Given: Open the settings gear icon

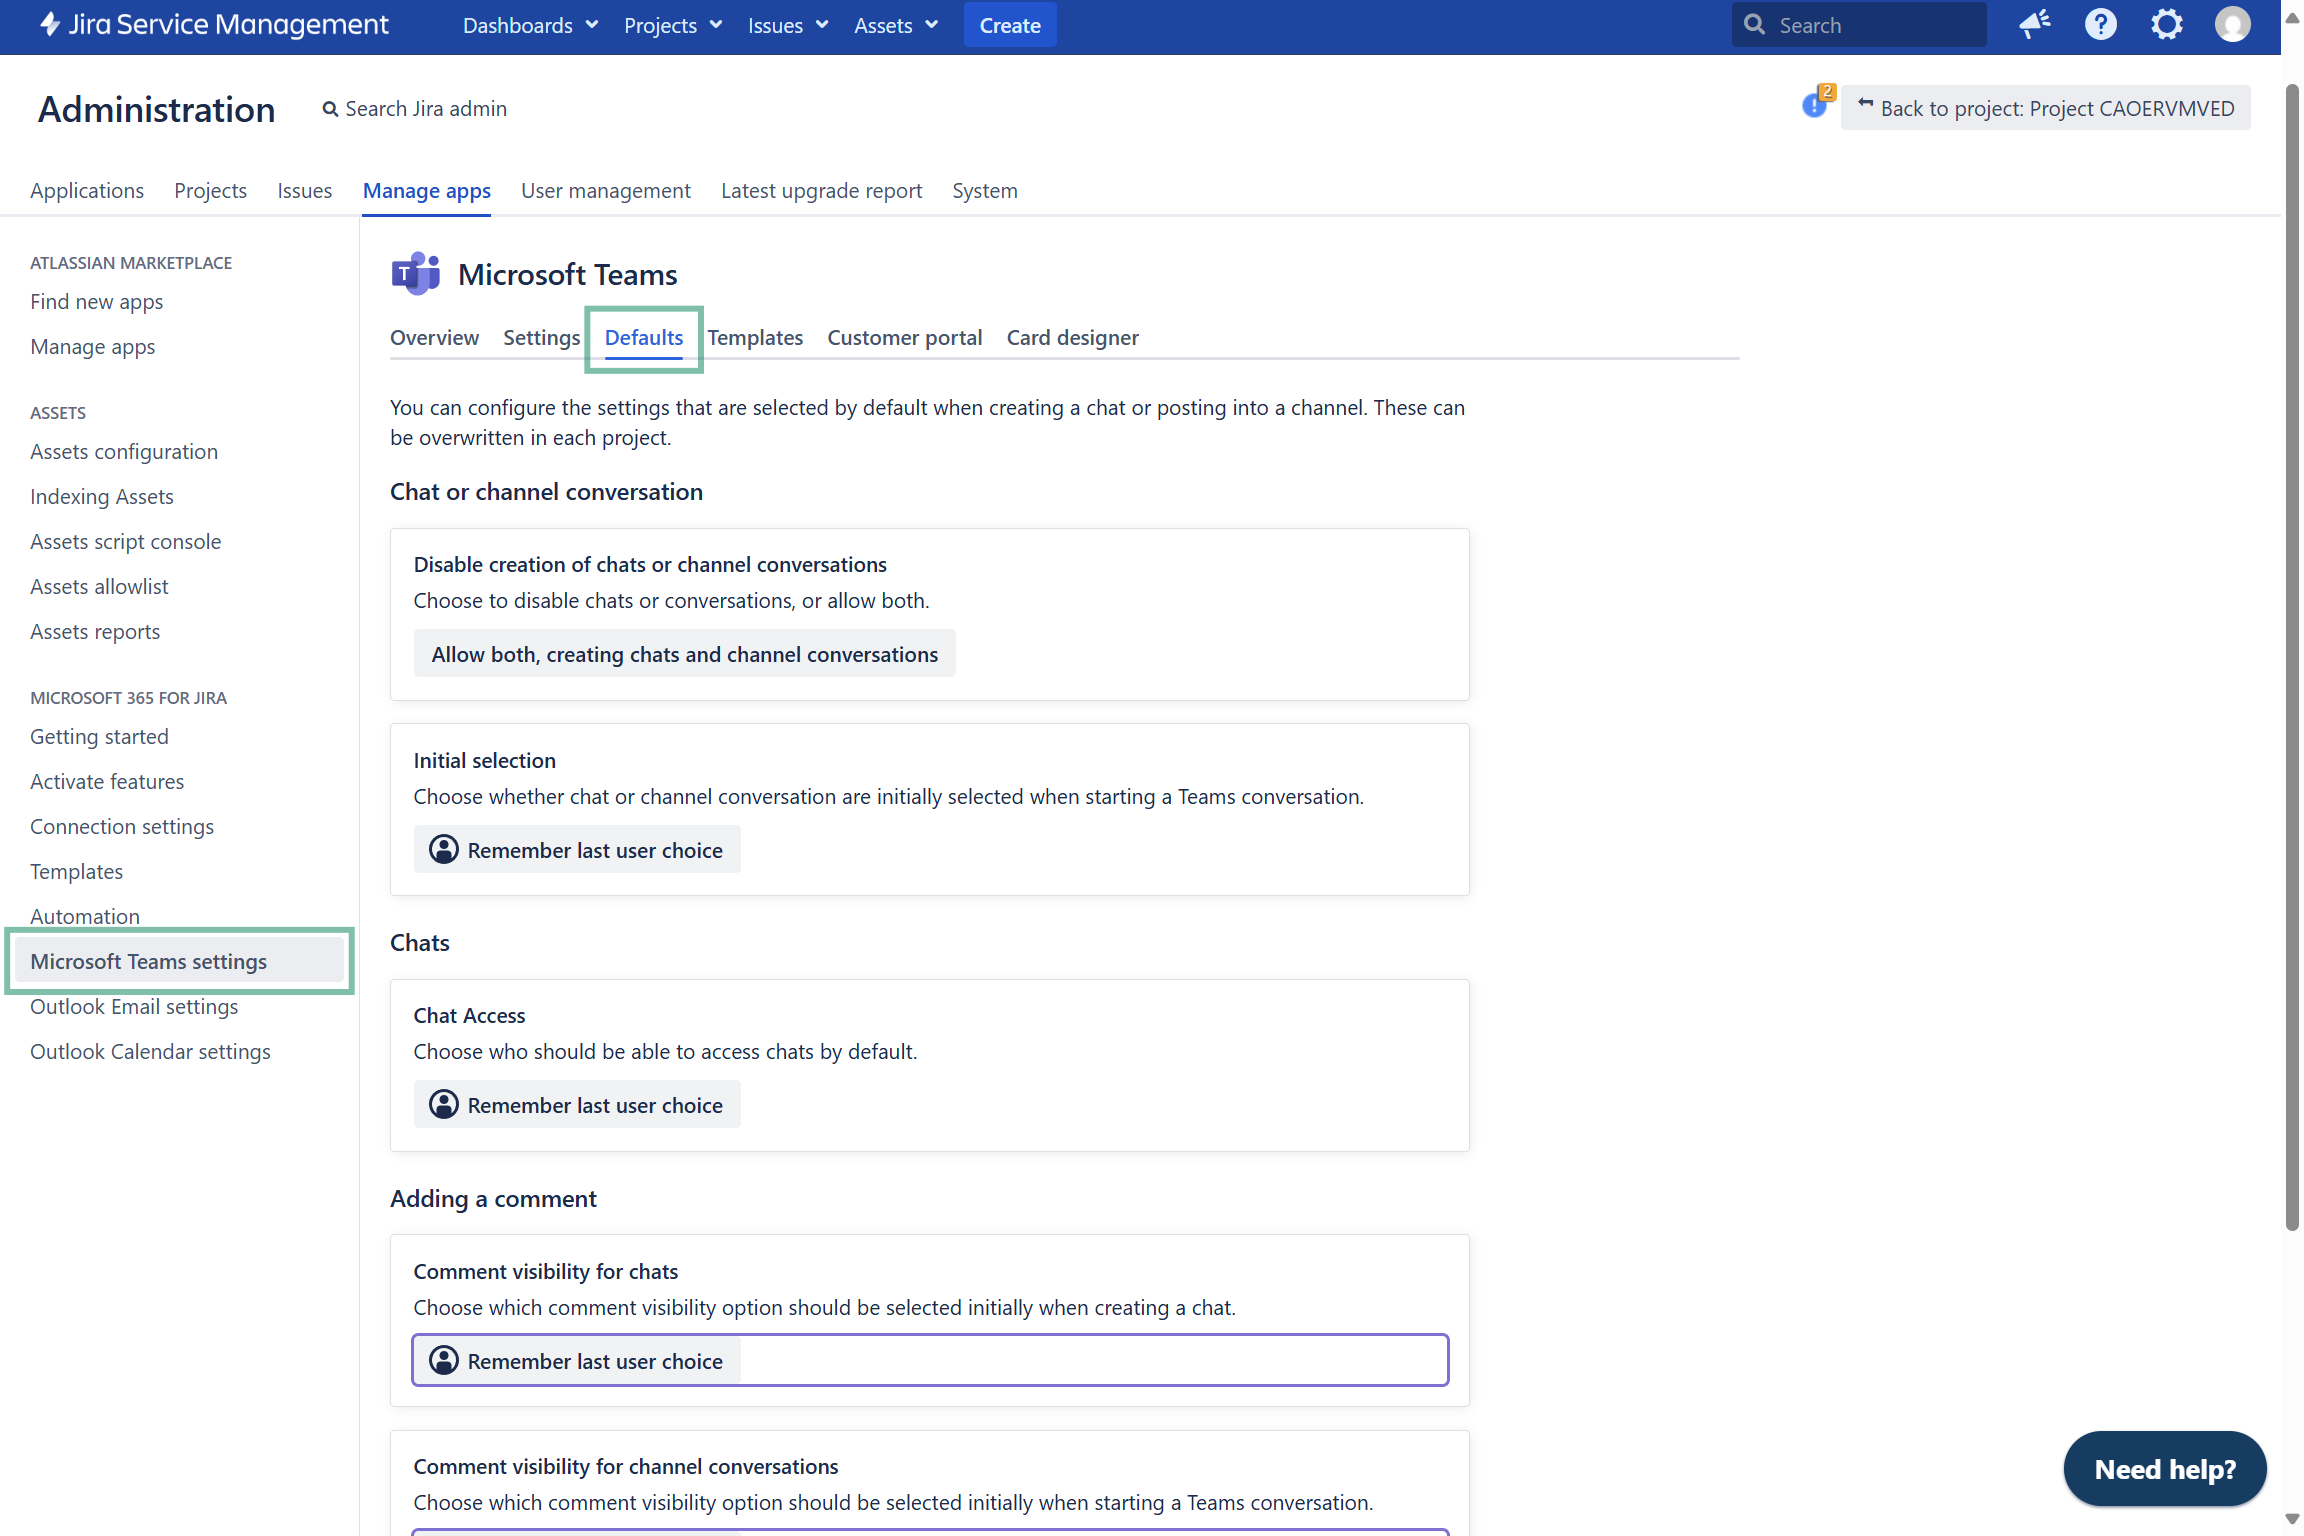Looking at the screenshot, I should point(2166,25).
